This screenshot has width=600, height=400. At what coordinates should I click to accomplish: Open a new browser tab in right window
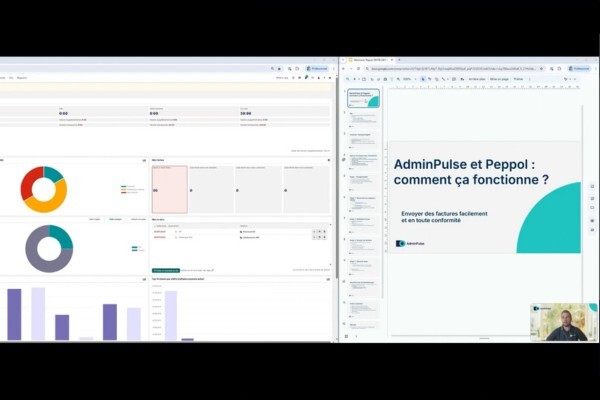tap(399, 60)
